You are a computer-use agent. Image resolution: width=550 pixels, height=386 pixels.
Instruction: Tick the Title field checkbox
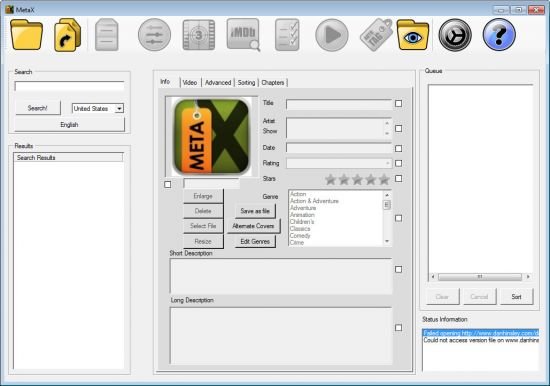(398, 104)
